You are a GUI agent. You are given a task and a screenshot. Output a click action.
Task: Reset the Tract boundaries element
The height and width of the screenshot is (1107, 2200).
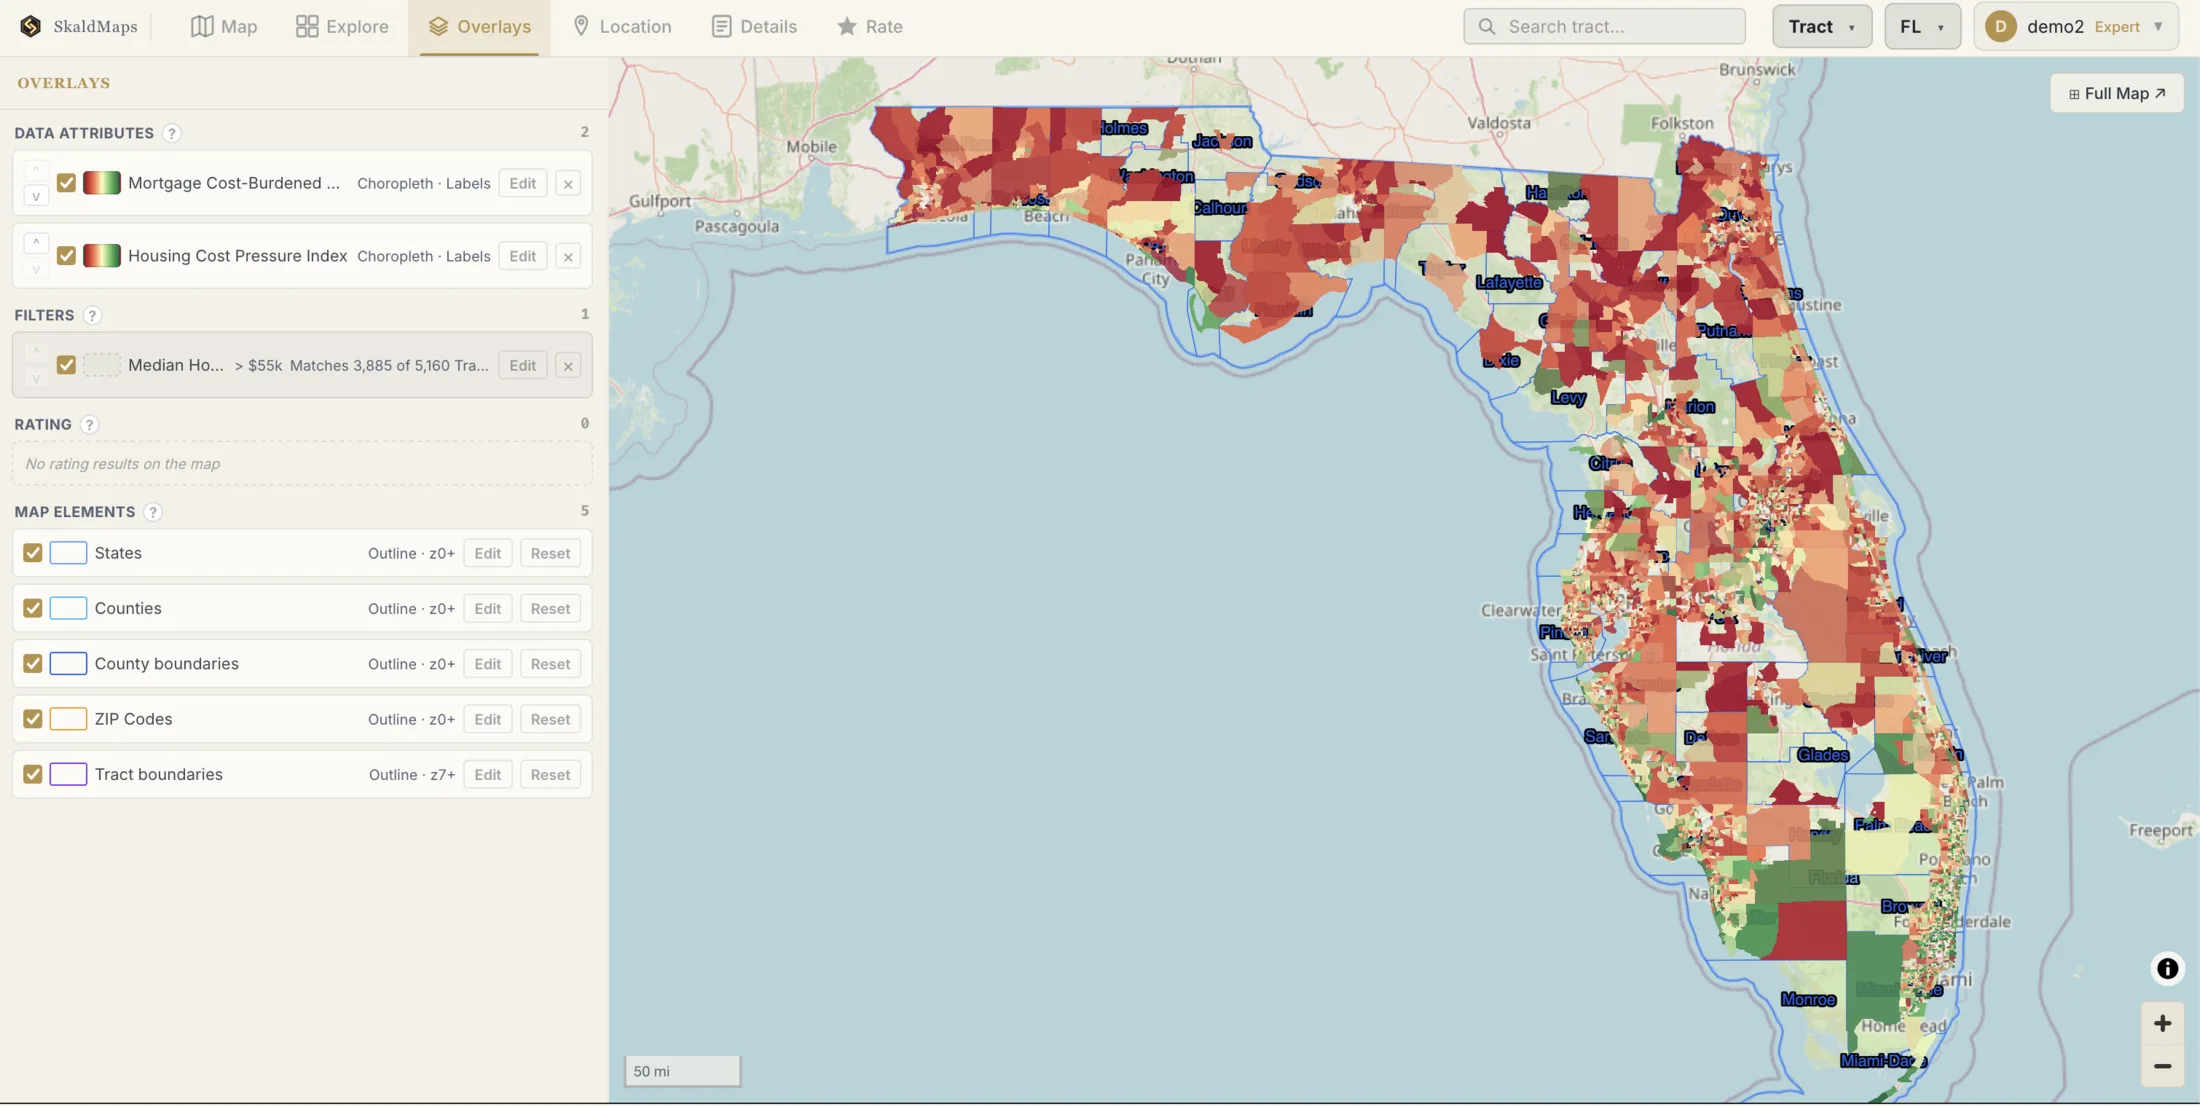coord(550,774)
